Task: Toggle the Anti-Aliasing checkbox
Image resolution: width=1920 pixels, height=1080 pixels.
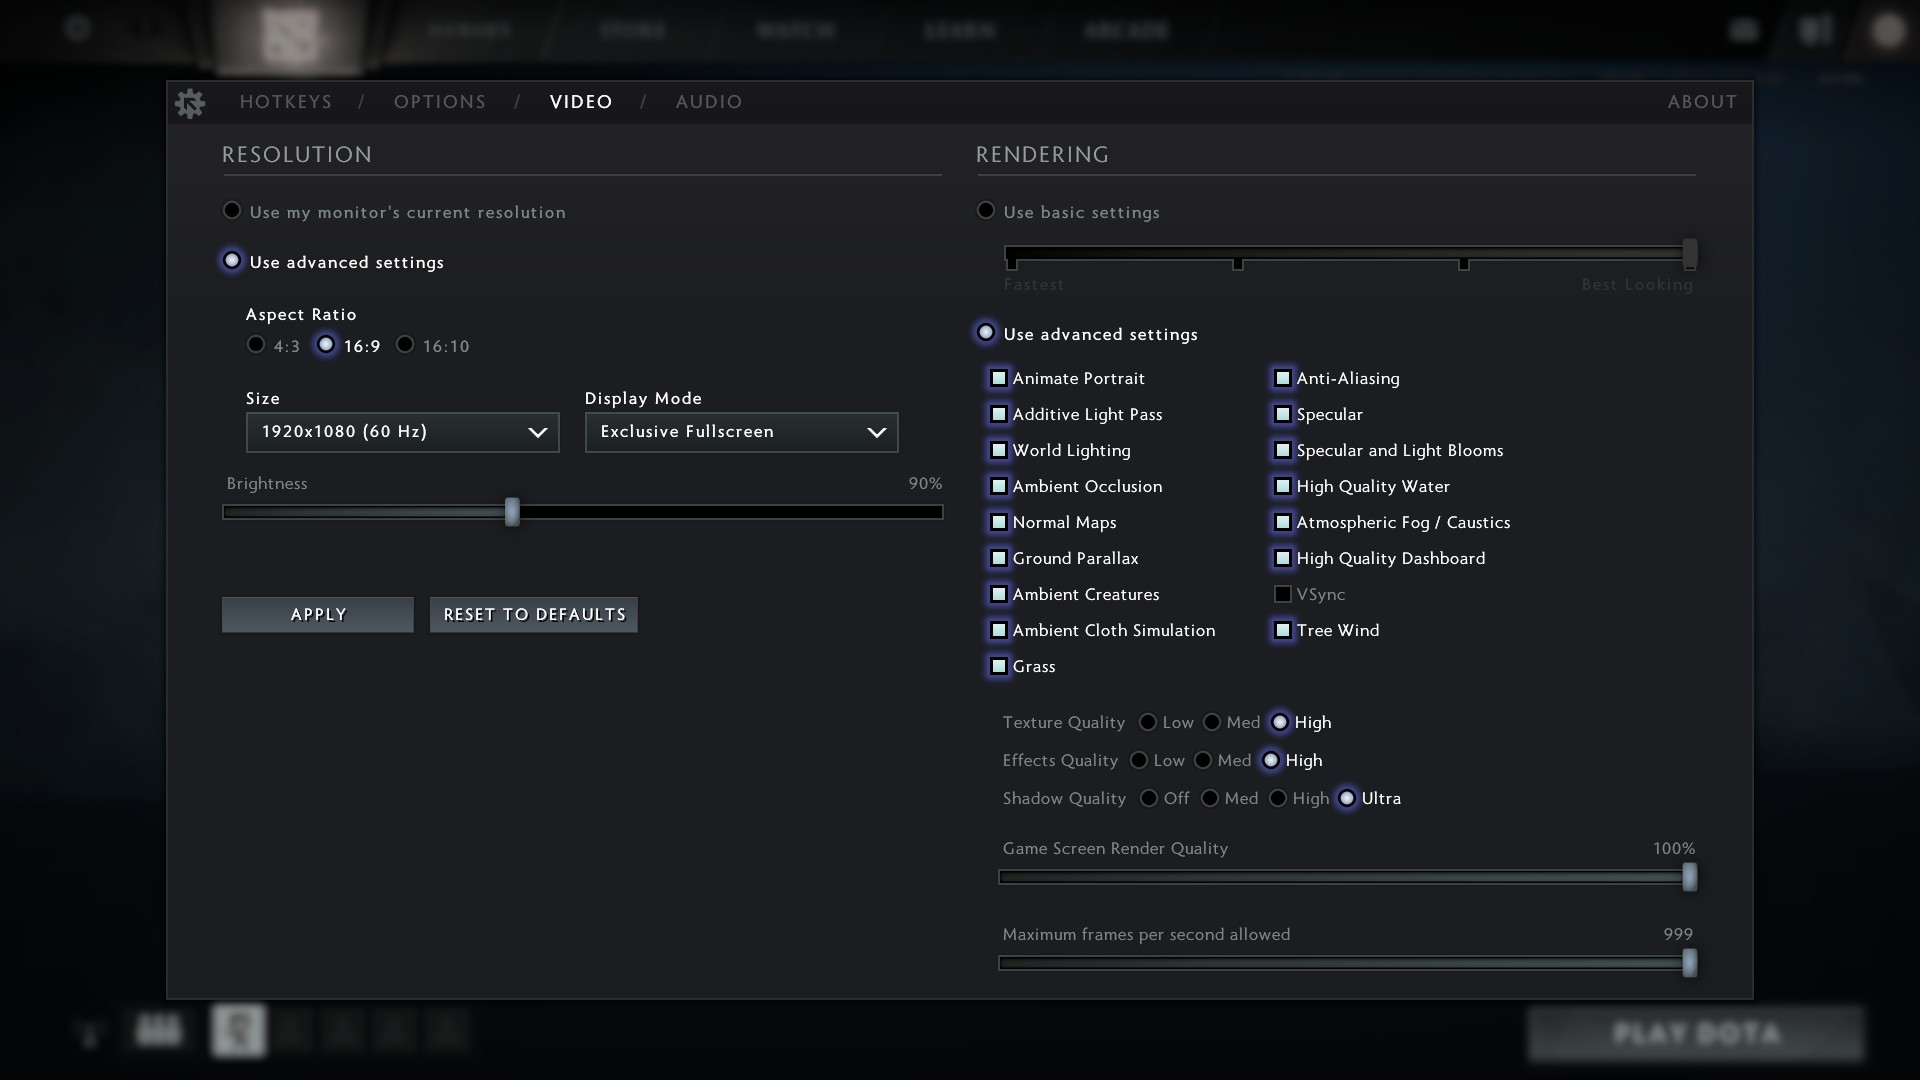Action: click(x=1283, y=378)
